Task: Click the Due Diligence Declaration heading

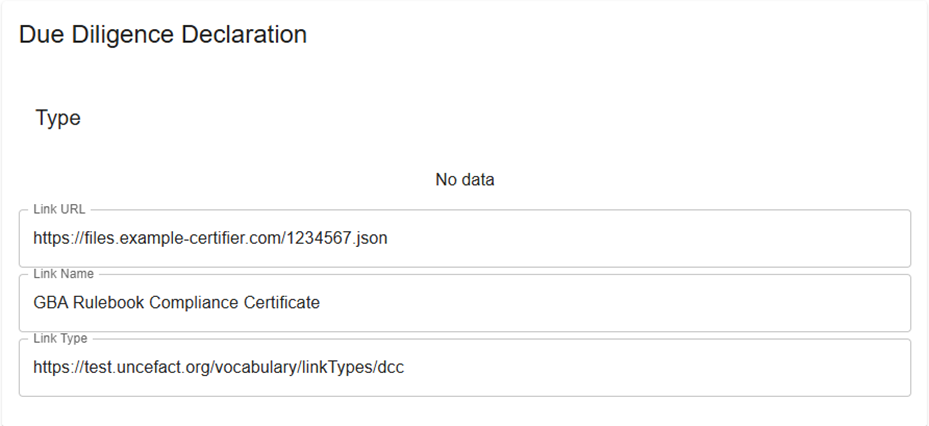Action: [x=163, y=34]
